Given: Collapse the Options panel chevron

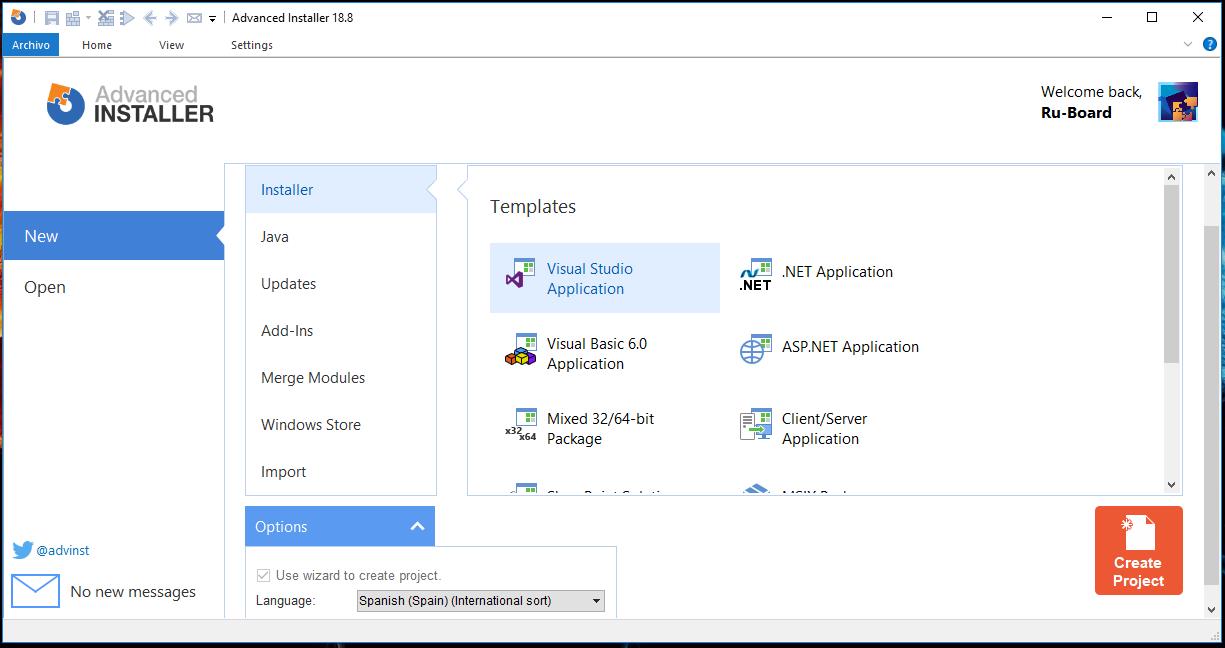Looking at the screenshot, I should (x=418, y=526).
